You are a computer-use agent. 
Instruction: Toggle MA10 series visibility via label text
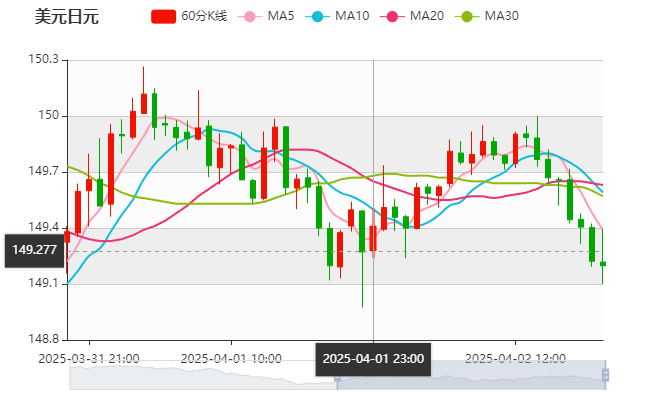click(352, 16)
